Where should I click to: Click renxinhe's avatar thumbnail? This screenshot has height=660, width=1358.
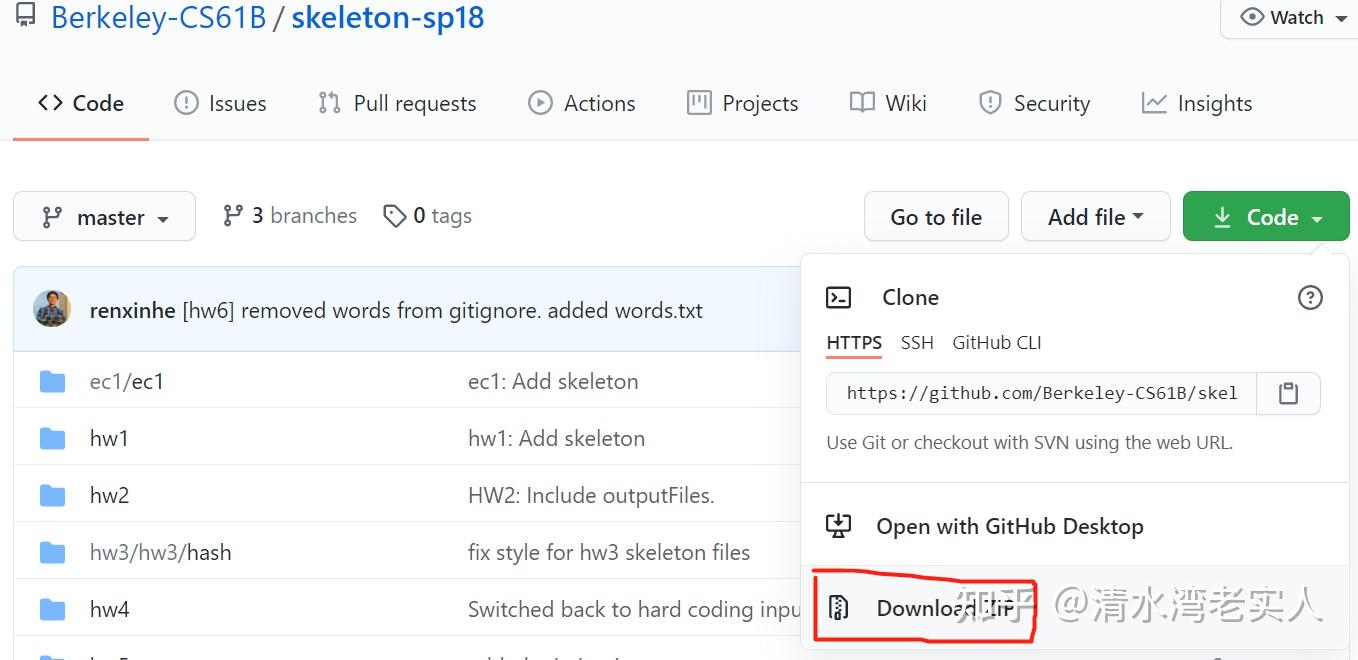point(52,309)
